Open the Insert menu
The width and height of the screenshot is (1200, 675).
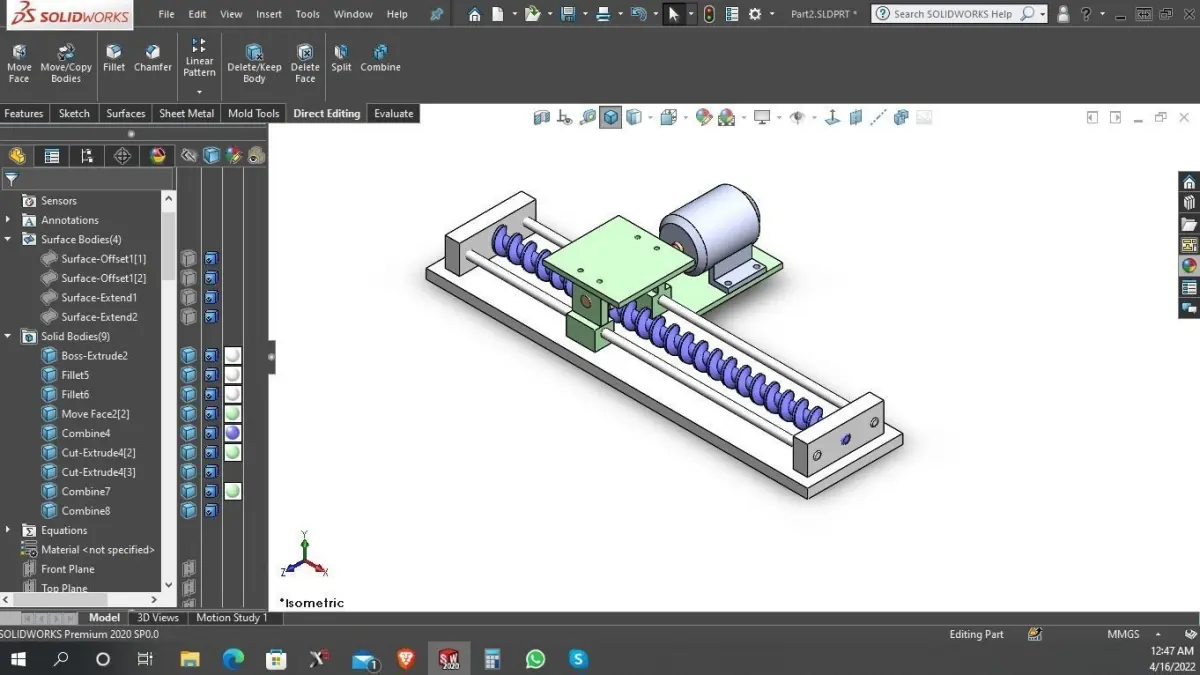coord(268,14)
